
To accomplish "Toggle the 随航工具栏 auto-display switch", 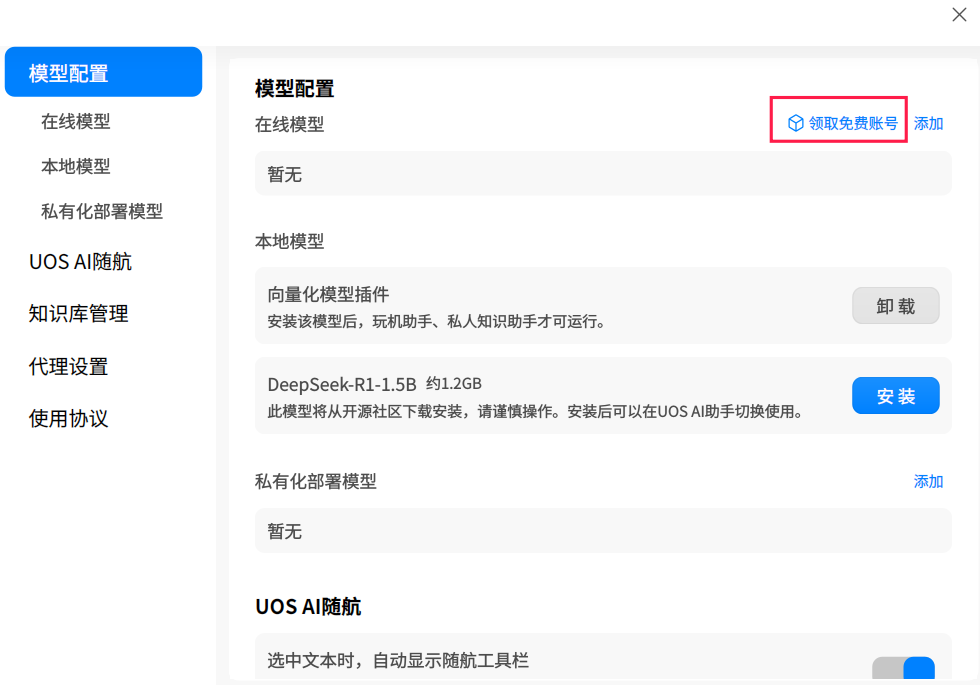I will pyautogui.click(x=904, y=668).
